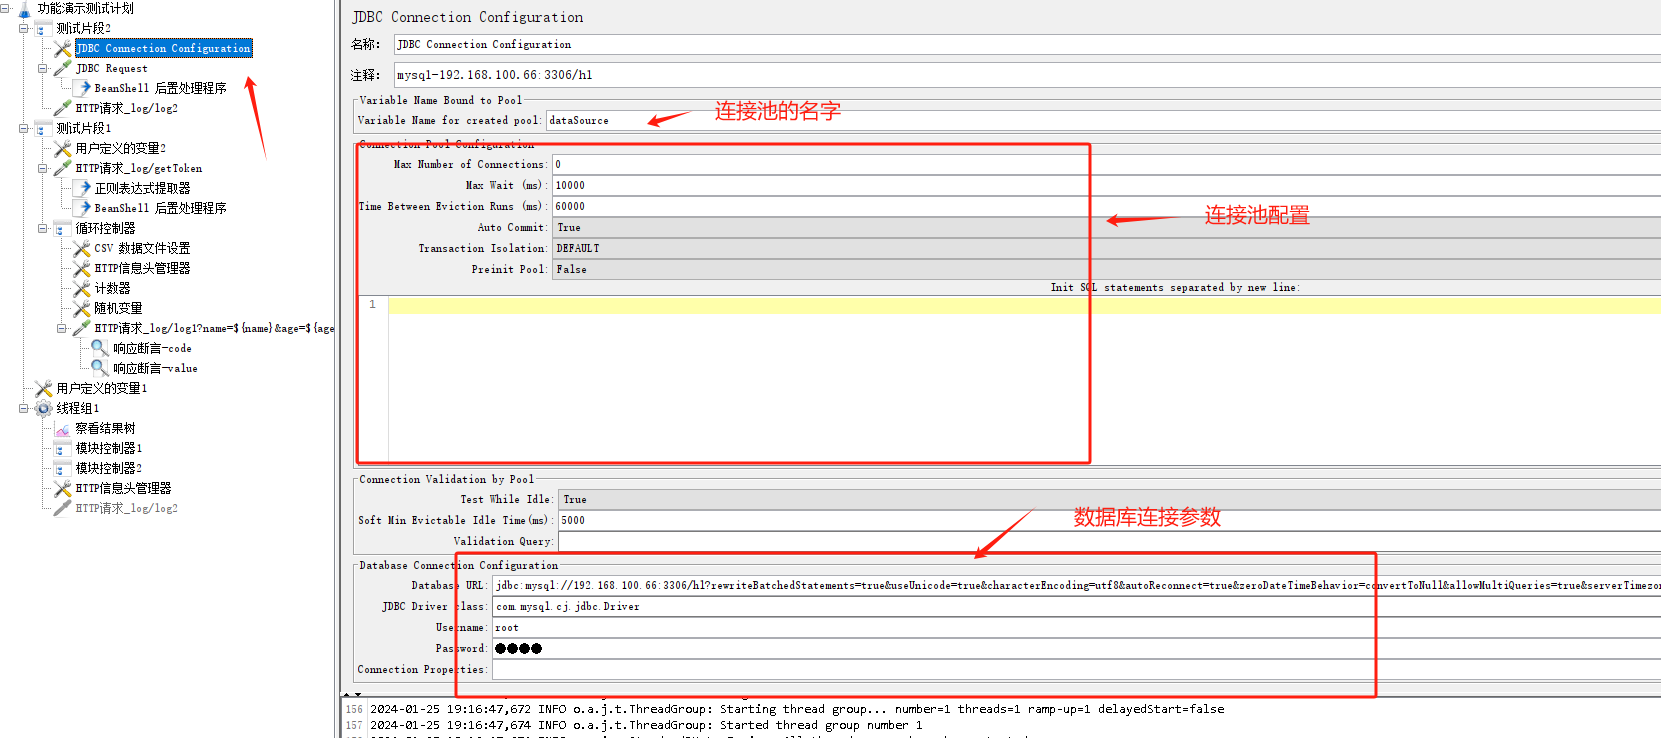
Task: Click the Max Wait (ms) field
Action: click(1106, 185)
